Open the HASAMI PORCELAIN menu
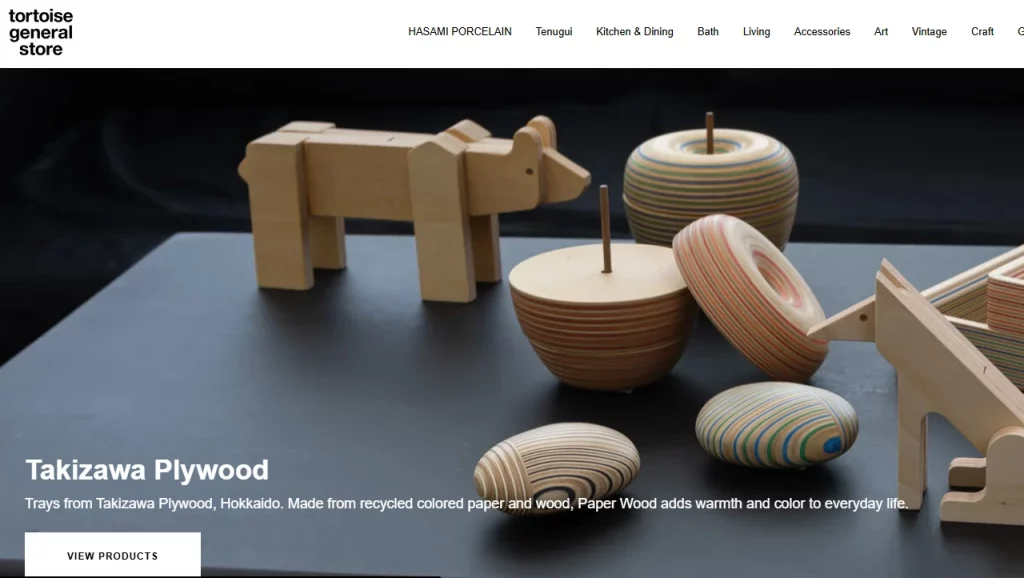This screenshot has height=578, width=1024. tap(460, 31)
